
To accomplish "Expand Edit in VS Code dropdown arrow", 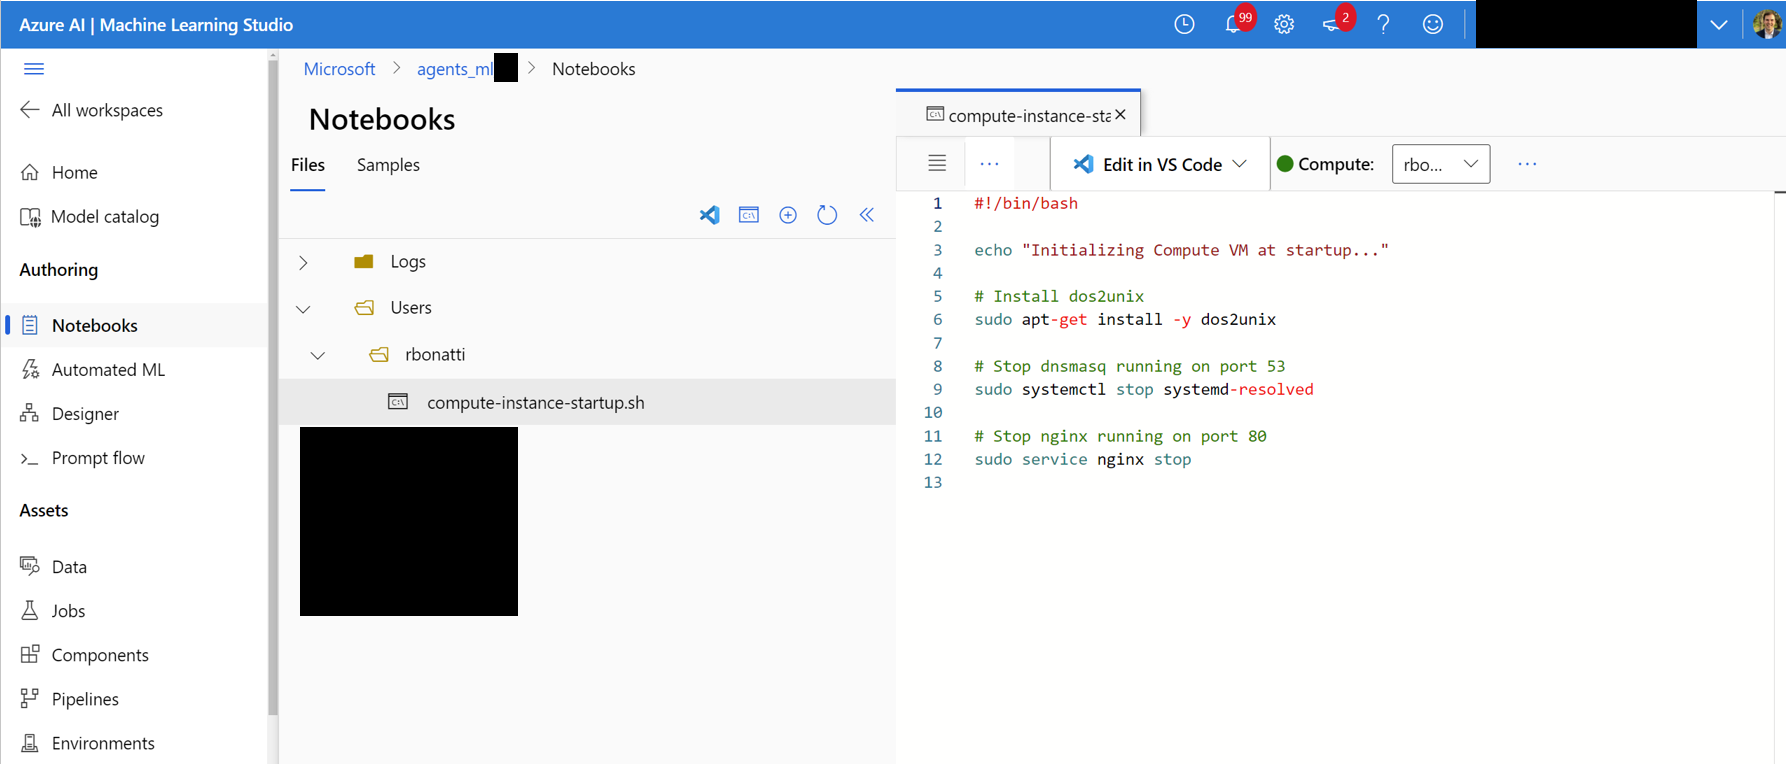I will click(x=1240, y=164).
